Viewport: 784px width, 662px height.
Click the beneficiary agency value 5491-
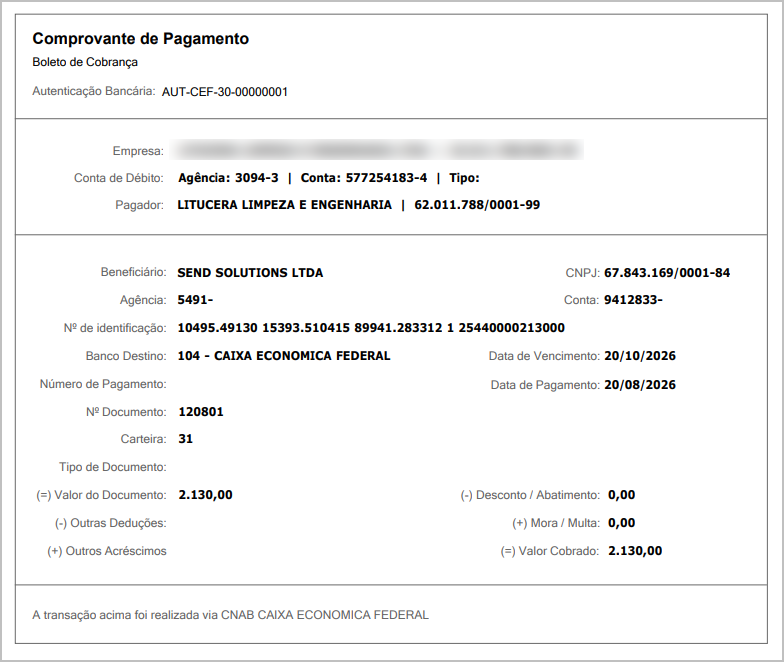(x=195, y=300)
